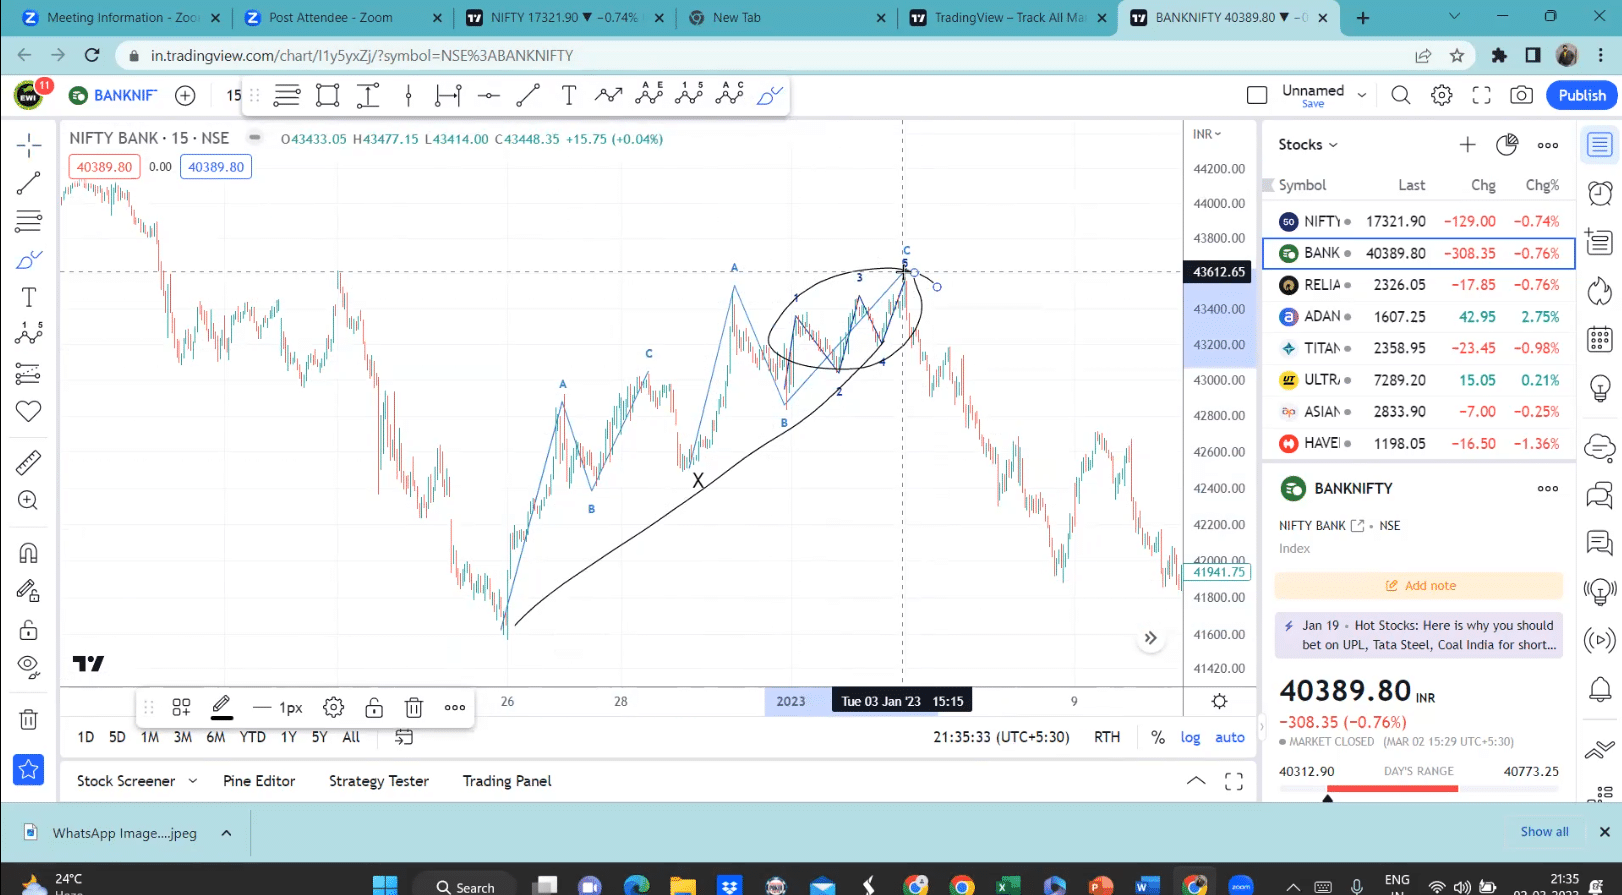Take a chart snapshot with camera icon
The image size is (1622, 895).
click(1521, 95)
